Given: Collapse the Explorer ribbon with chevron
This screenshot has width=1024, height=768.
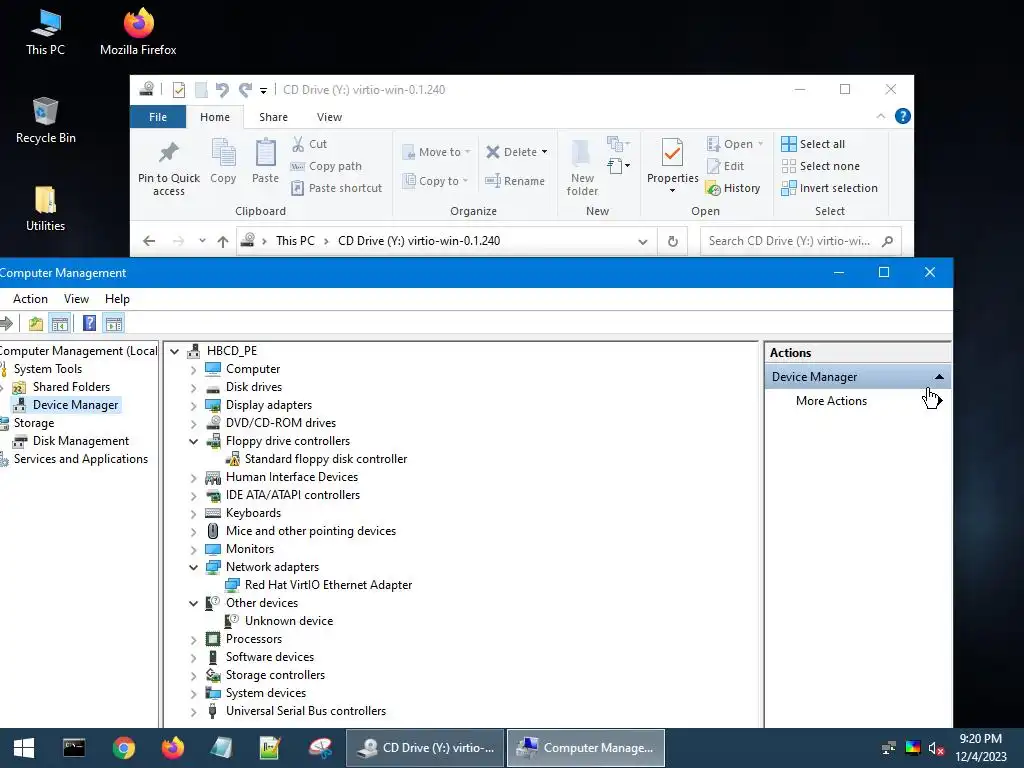Looking at the screenshot, I should point(880,116).
